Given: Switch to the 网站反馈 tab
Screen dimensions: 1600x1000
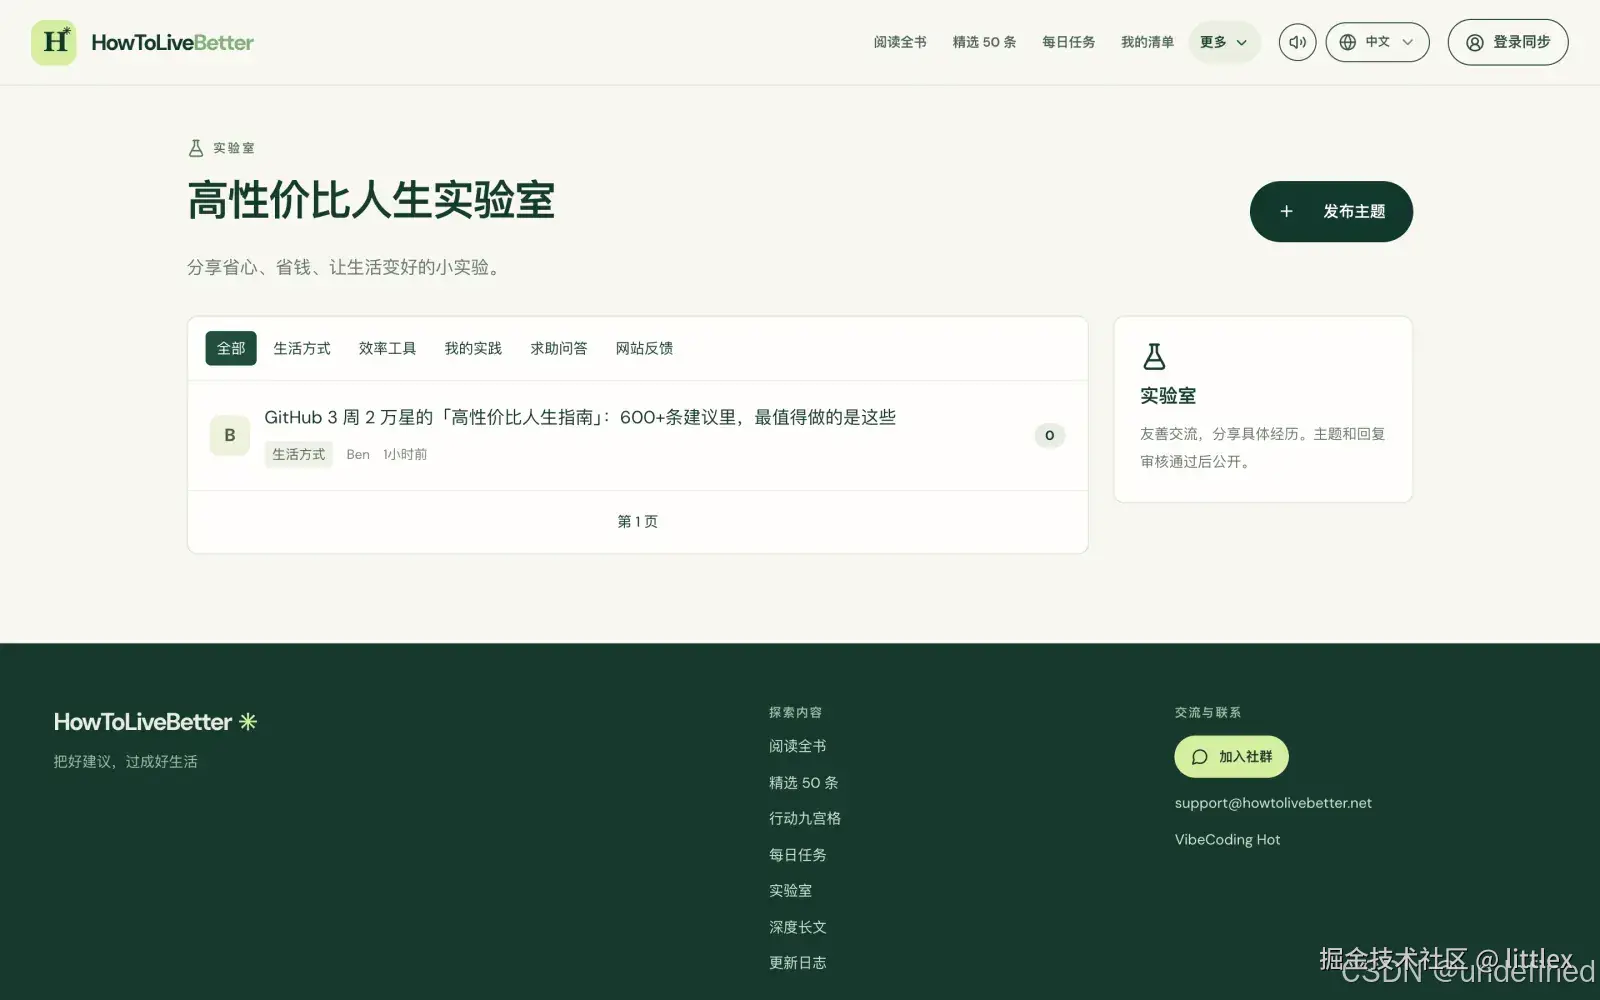Looking at the screenshot, I should [x=645, y=348].
